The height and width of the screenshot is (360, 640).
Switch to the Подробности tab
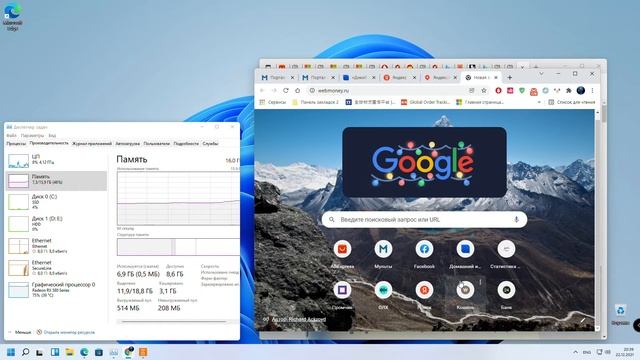coord(186,144)
